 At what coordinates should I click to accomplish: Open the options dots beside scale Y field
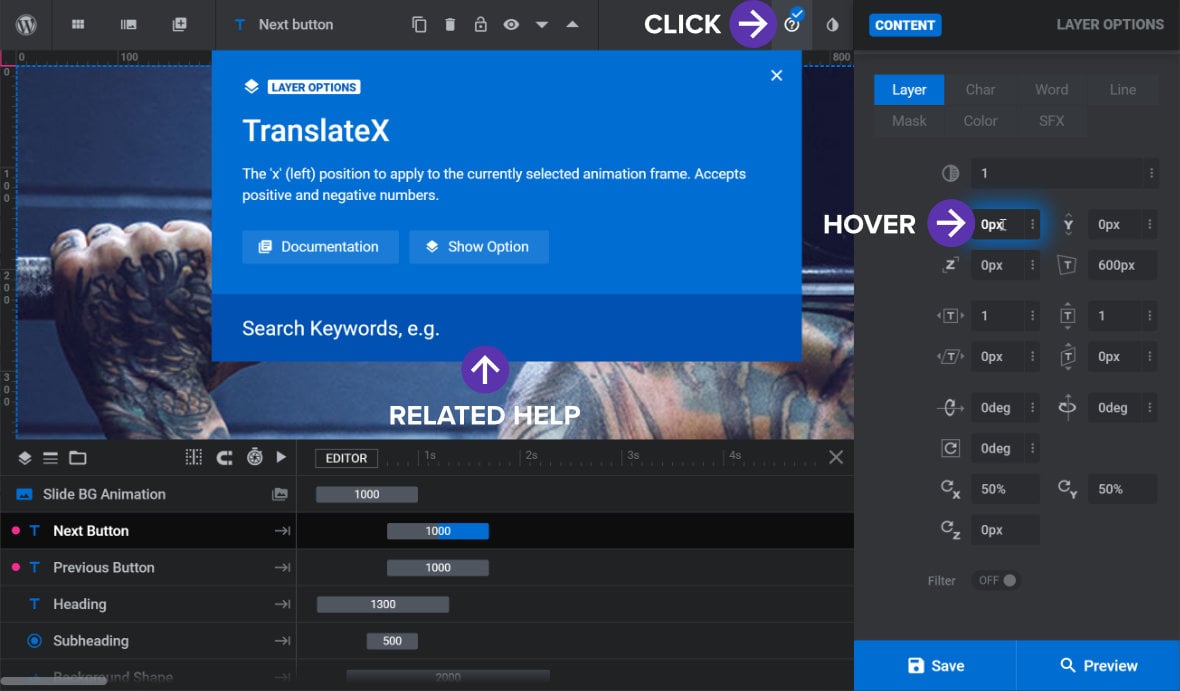click(1150, 316)
